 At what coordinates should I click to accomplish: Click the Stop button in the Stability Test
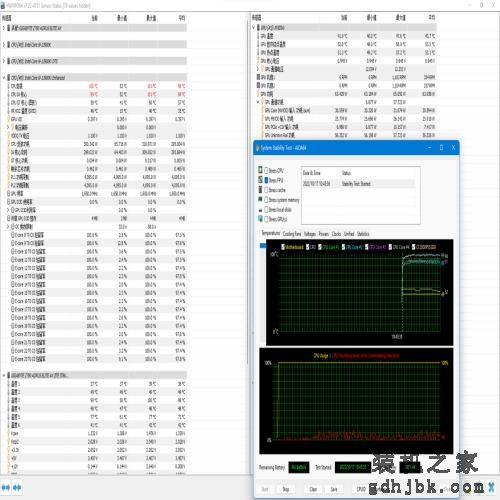tap(286, 489)
